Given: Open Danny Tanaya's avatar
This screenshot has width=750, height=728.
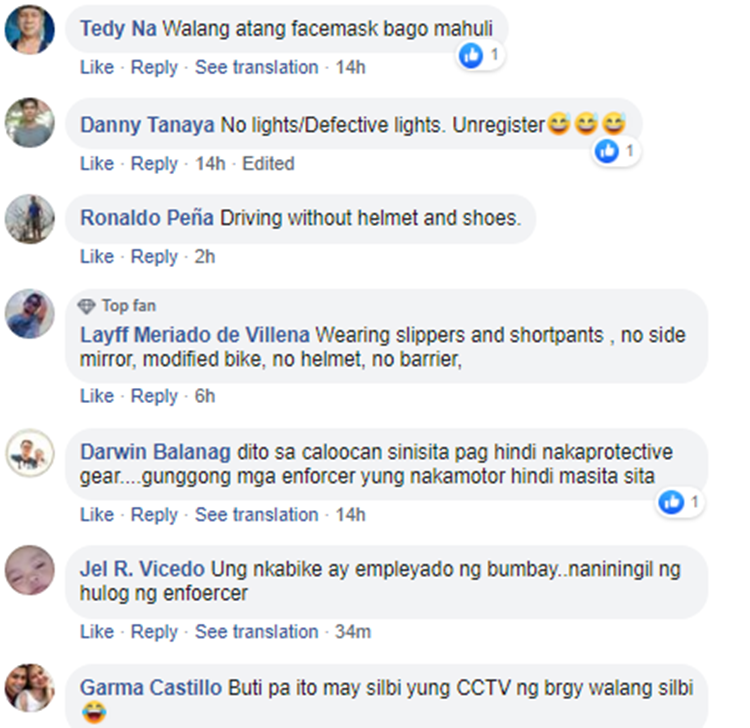Looking at the screenshot, I should coord(30,123).
